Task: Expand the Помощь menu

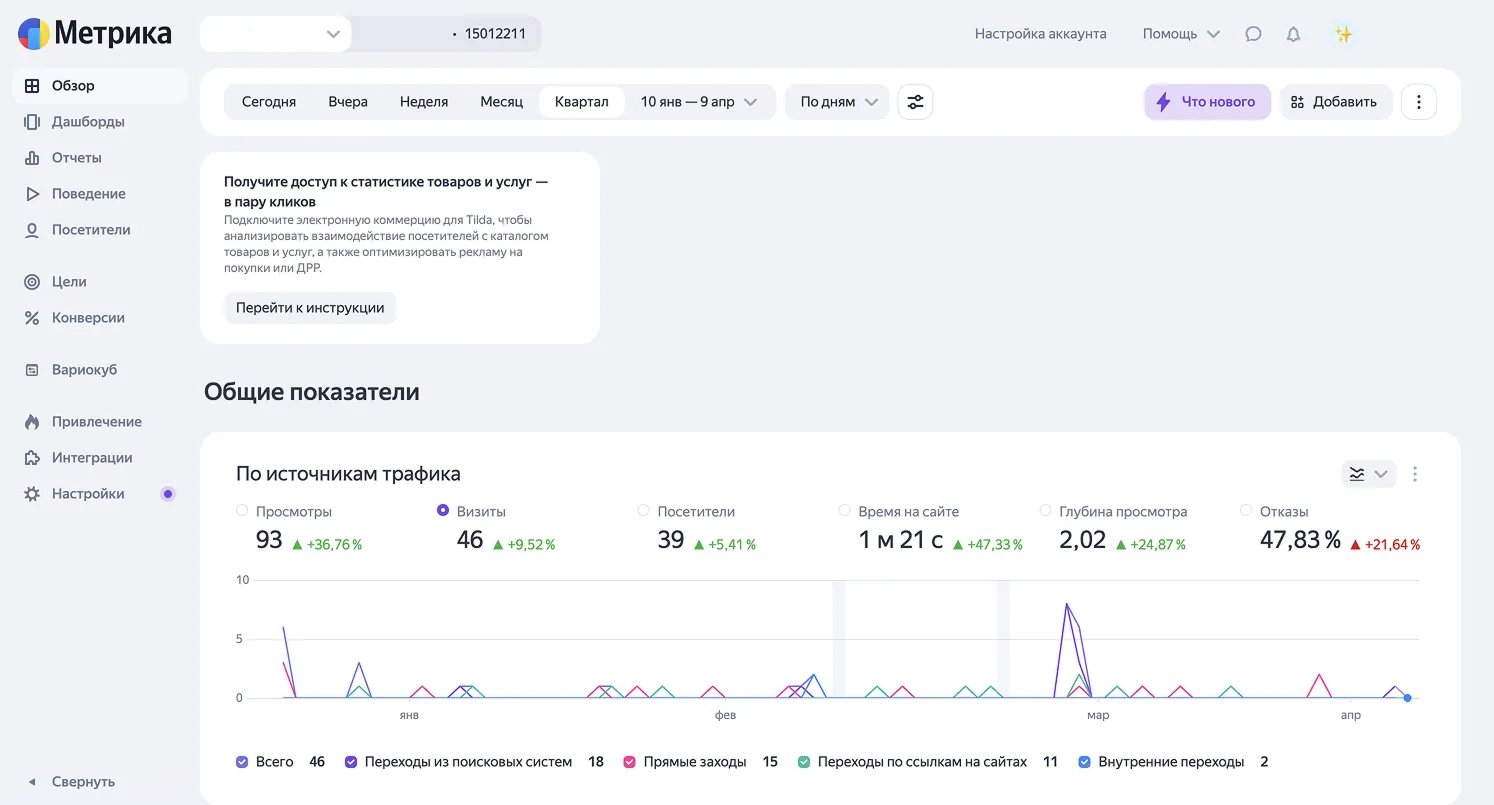Action: [x=1181, y=34]
